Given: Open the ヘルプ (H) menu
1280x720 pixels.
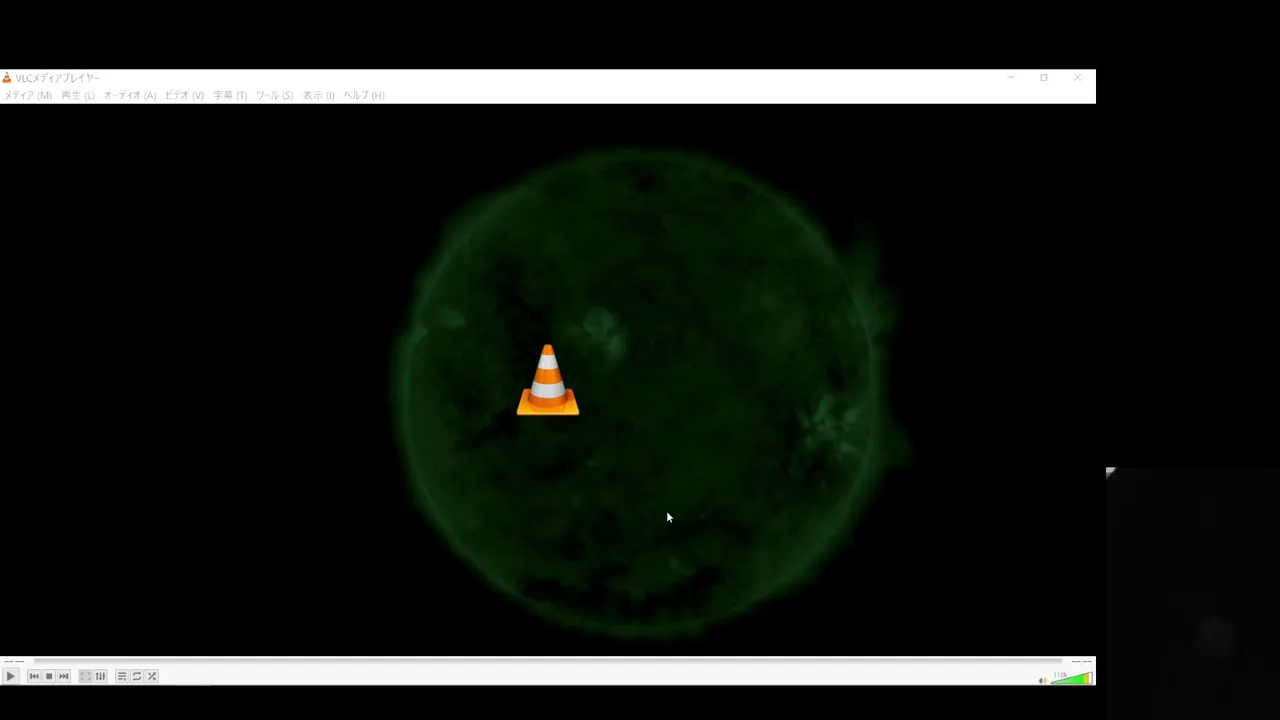Looking at the screenshot, I should [x=364, y=95].
